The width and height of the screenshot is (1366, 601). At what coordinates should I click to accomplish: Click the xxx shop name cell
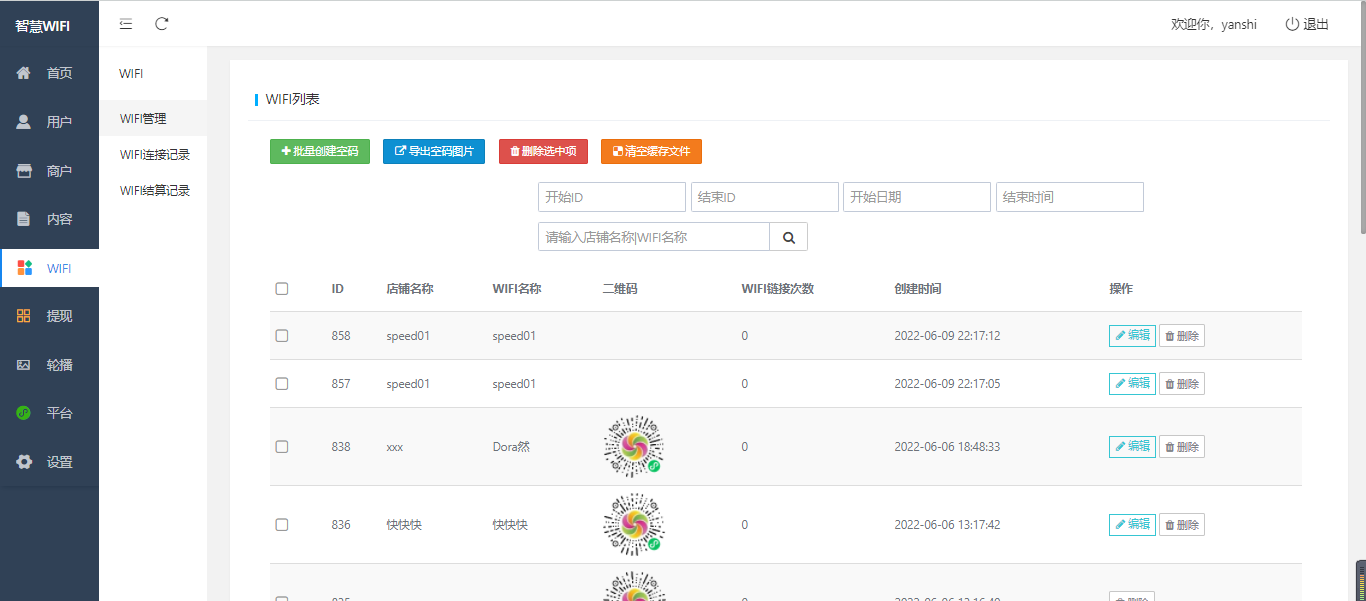coord(394,447)
